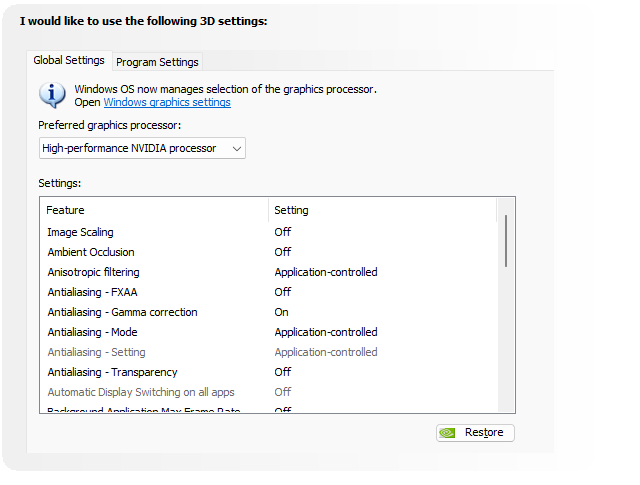Open Antialiasing - Gamma correction On value

(282, 312)
